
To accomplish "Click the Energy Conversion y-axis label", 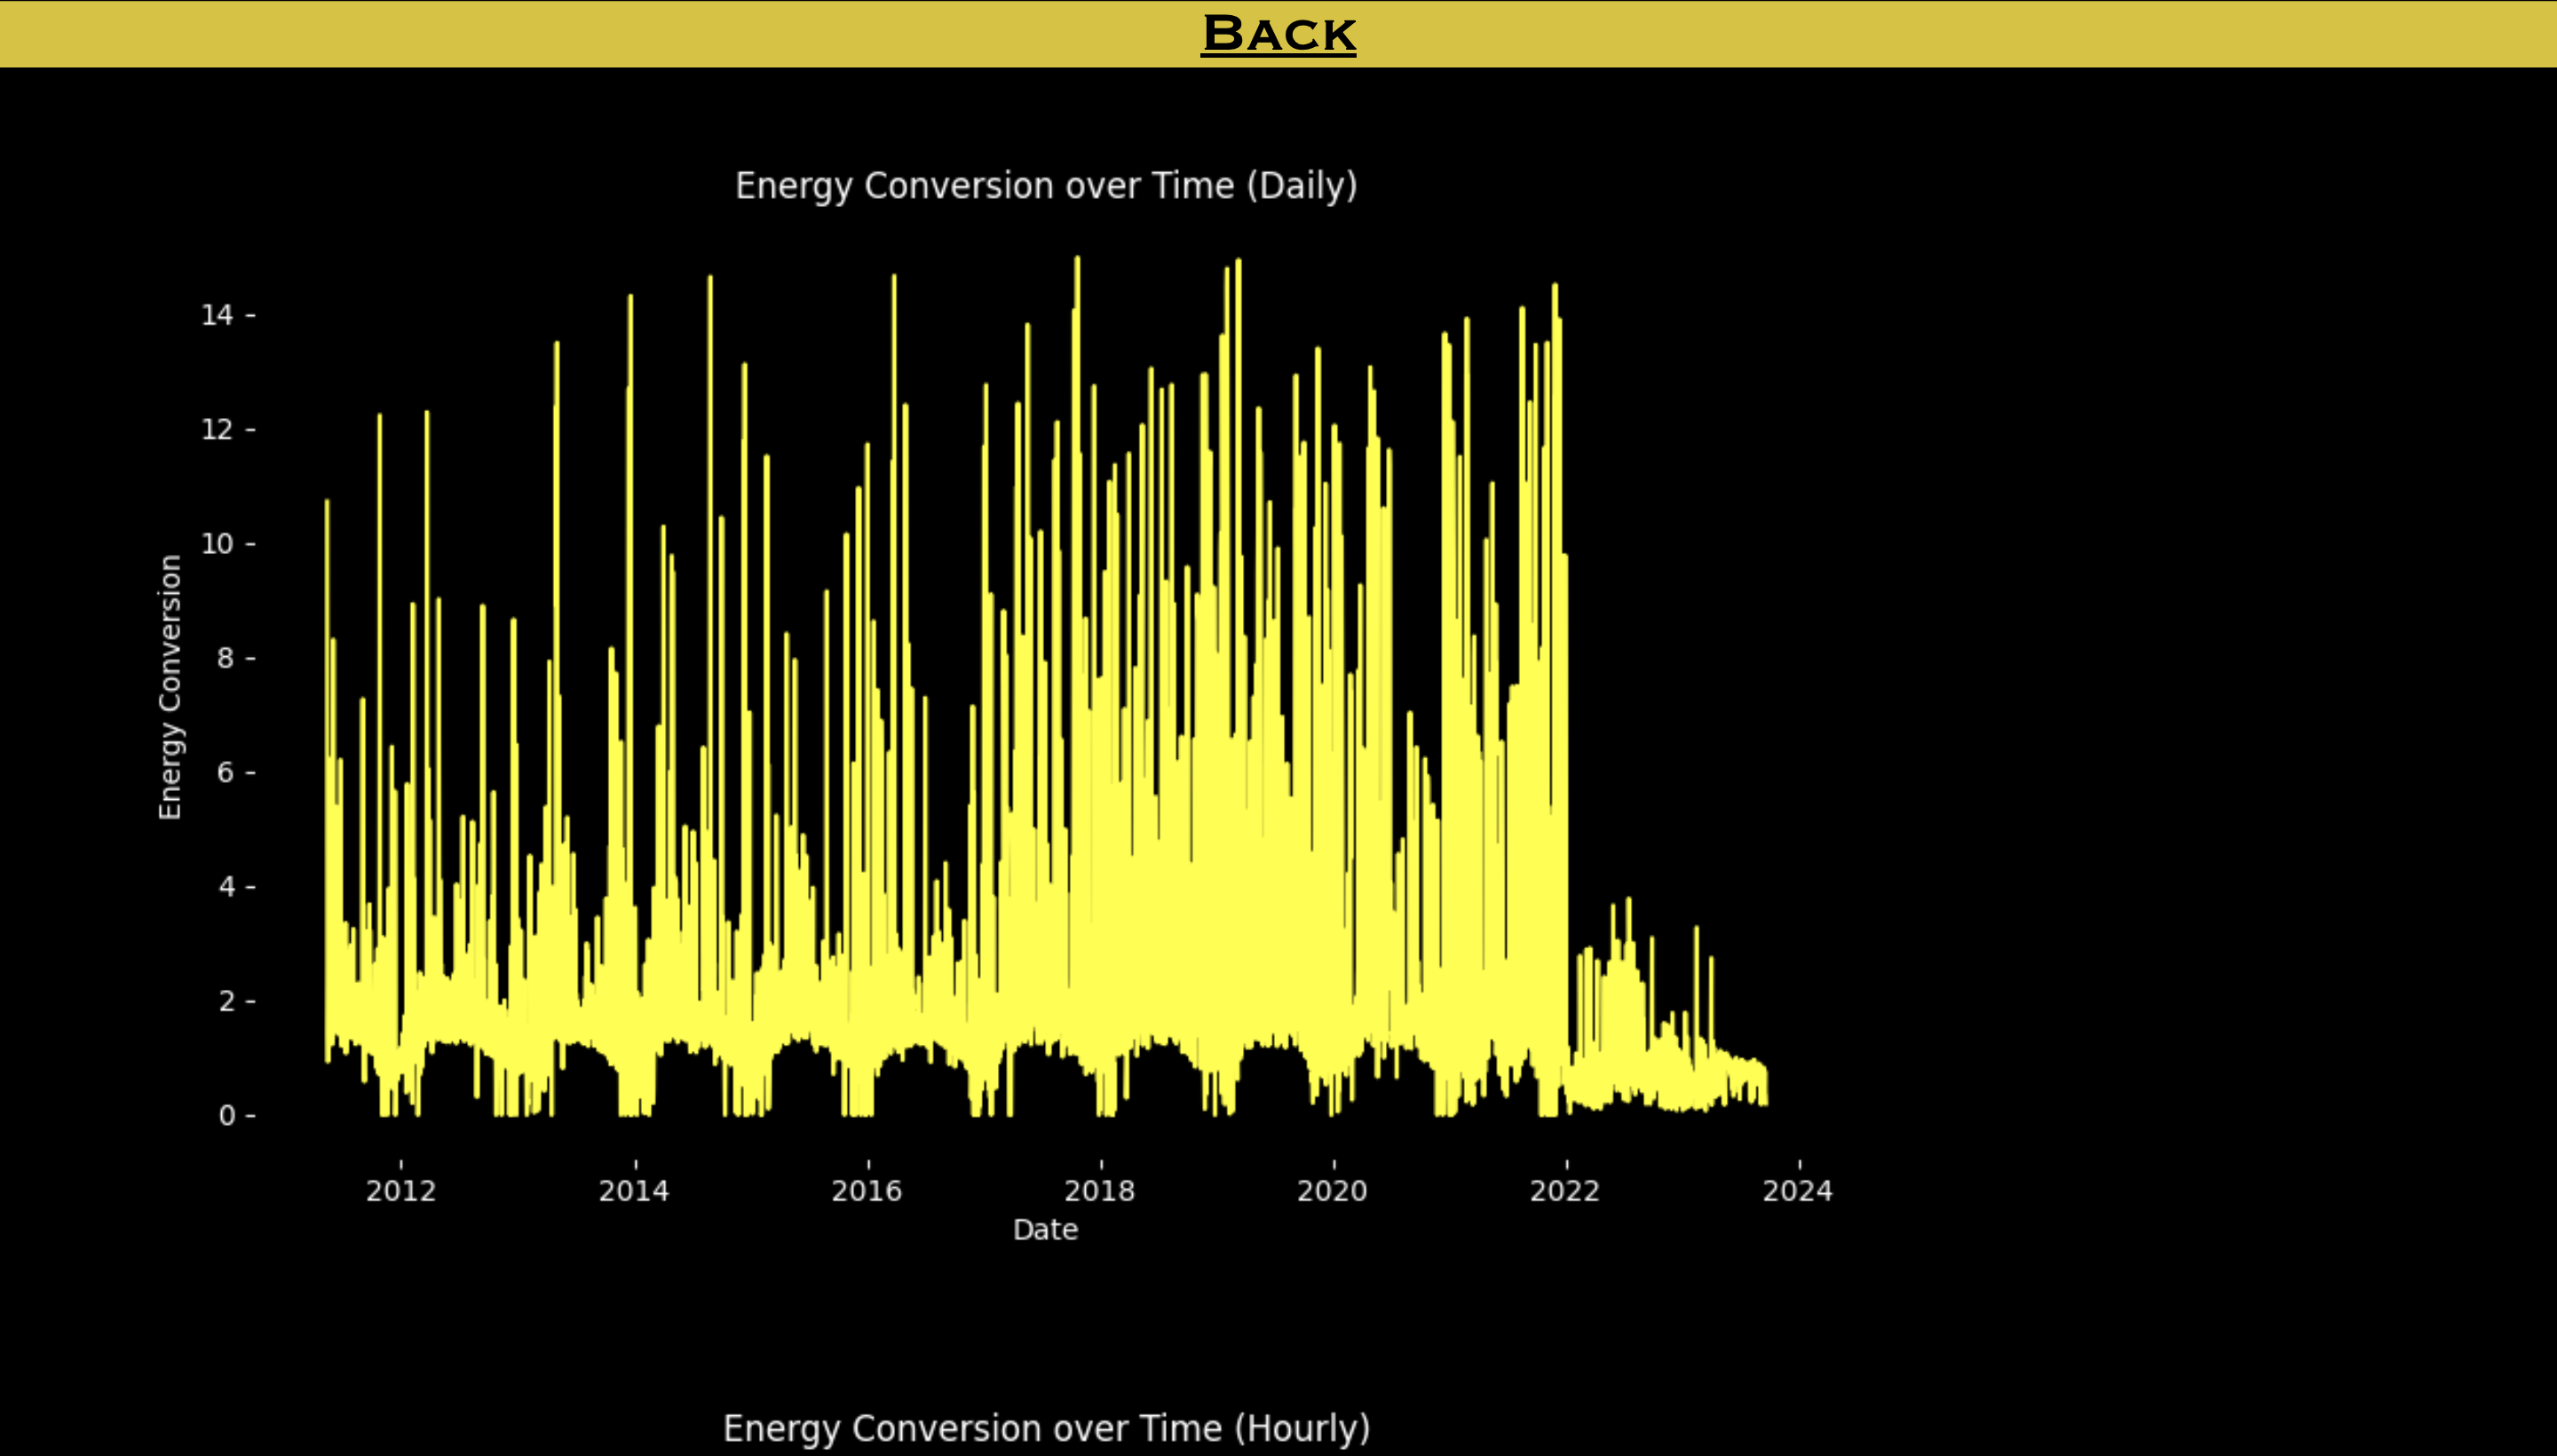I will pyautogui.click(x=170, y=687).
